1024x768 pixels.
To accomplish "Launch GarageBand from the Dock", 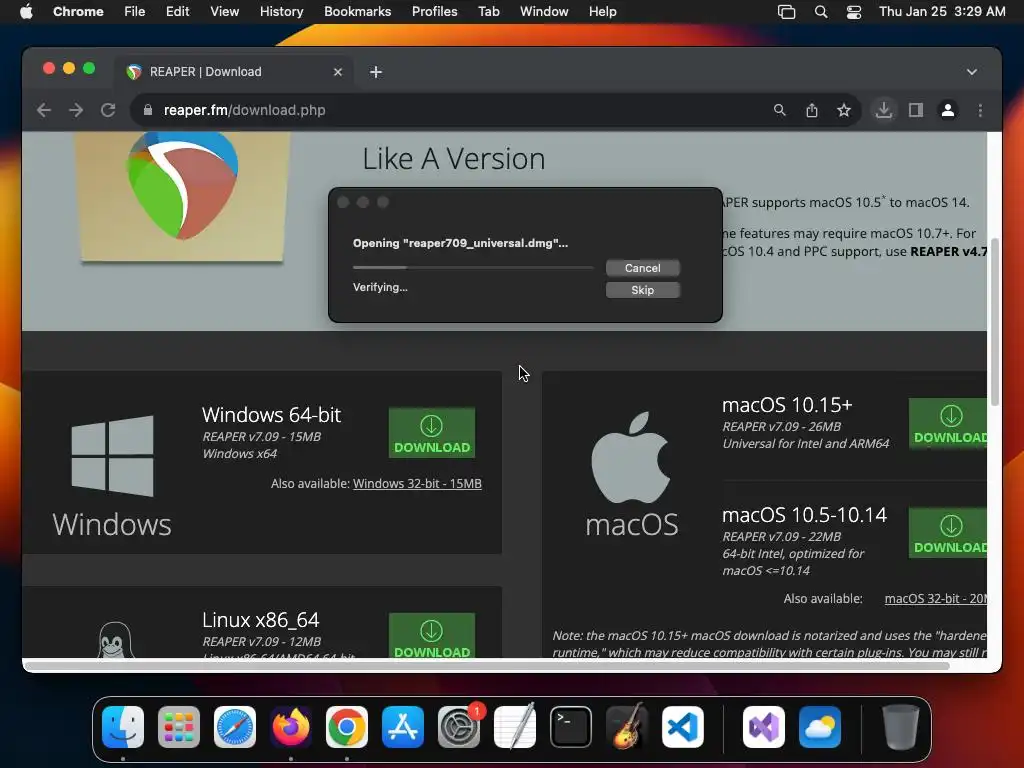I will click(627, 727).
